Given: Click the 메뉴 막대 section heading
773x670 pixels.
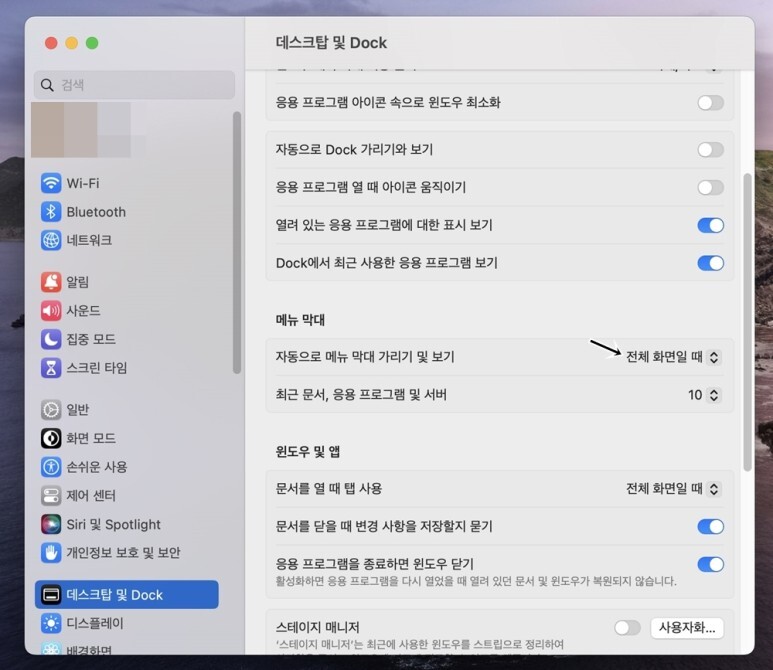Looking at the screenshot, I should coord(300,320).
